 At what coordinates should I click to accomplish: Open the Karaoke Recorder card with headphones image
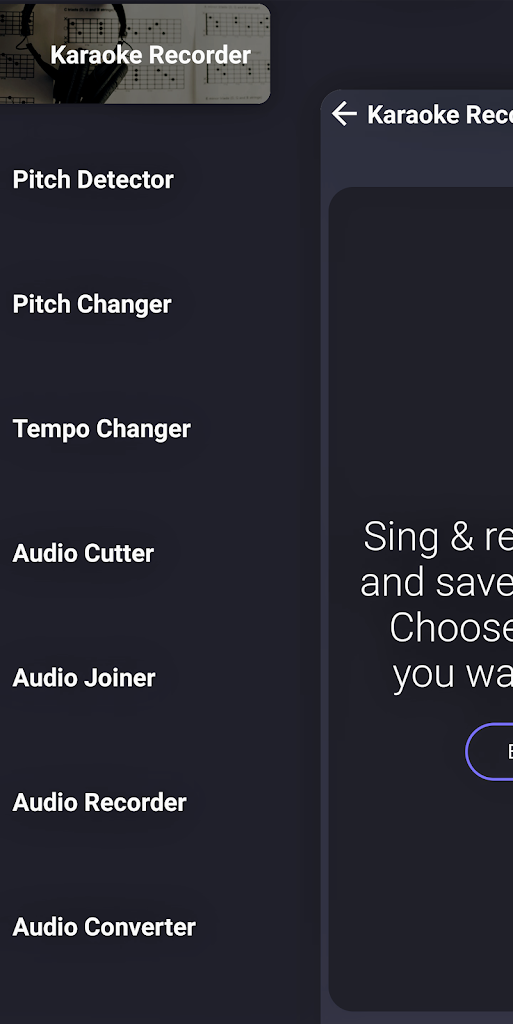[134, 54]
